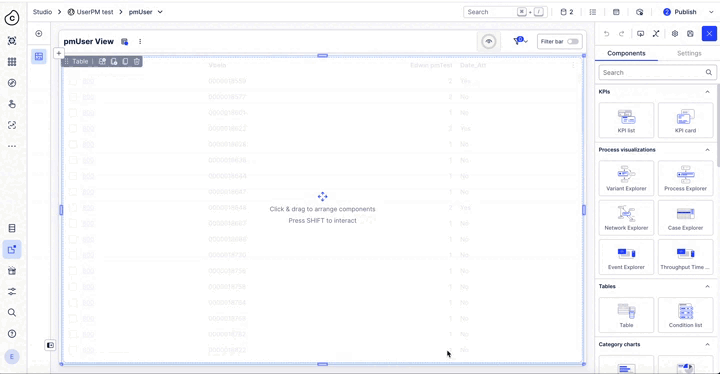Screen dimensions: 720x374
Task: Collapse the Tables section
Action: 707,286
